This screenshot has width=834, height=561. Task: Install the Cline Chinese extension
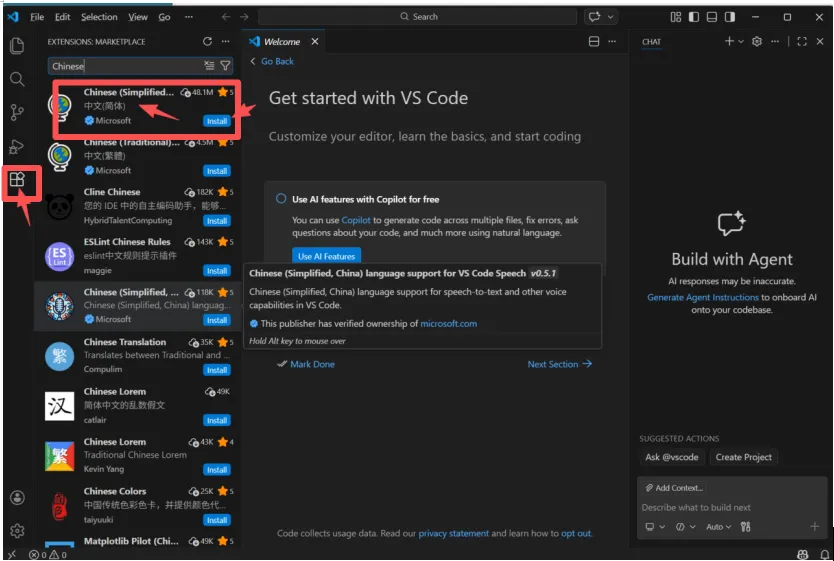(x=217, y=221)
